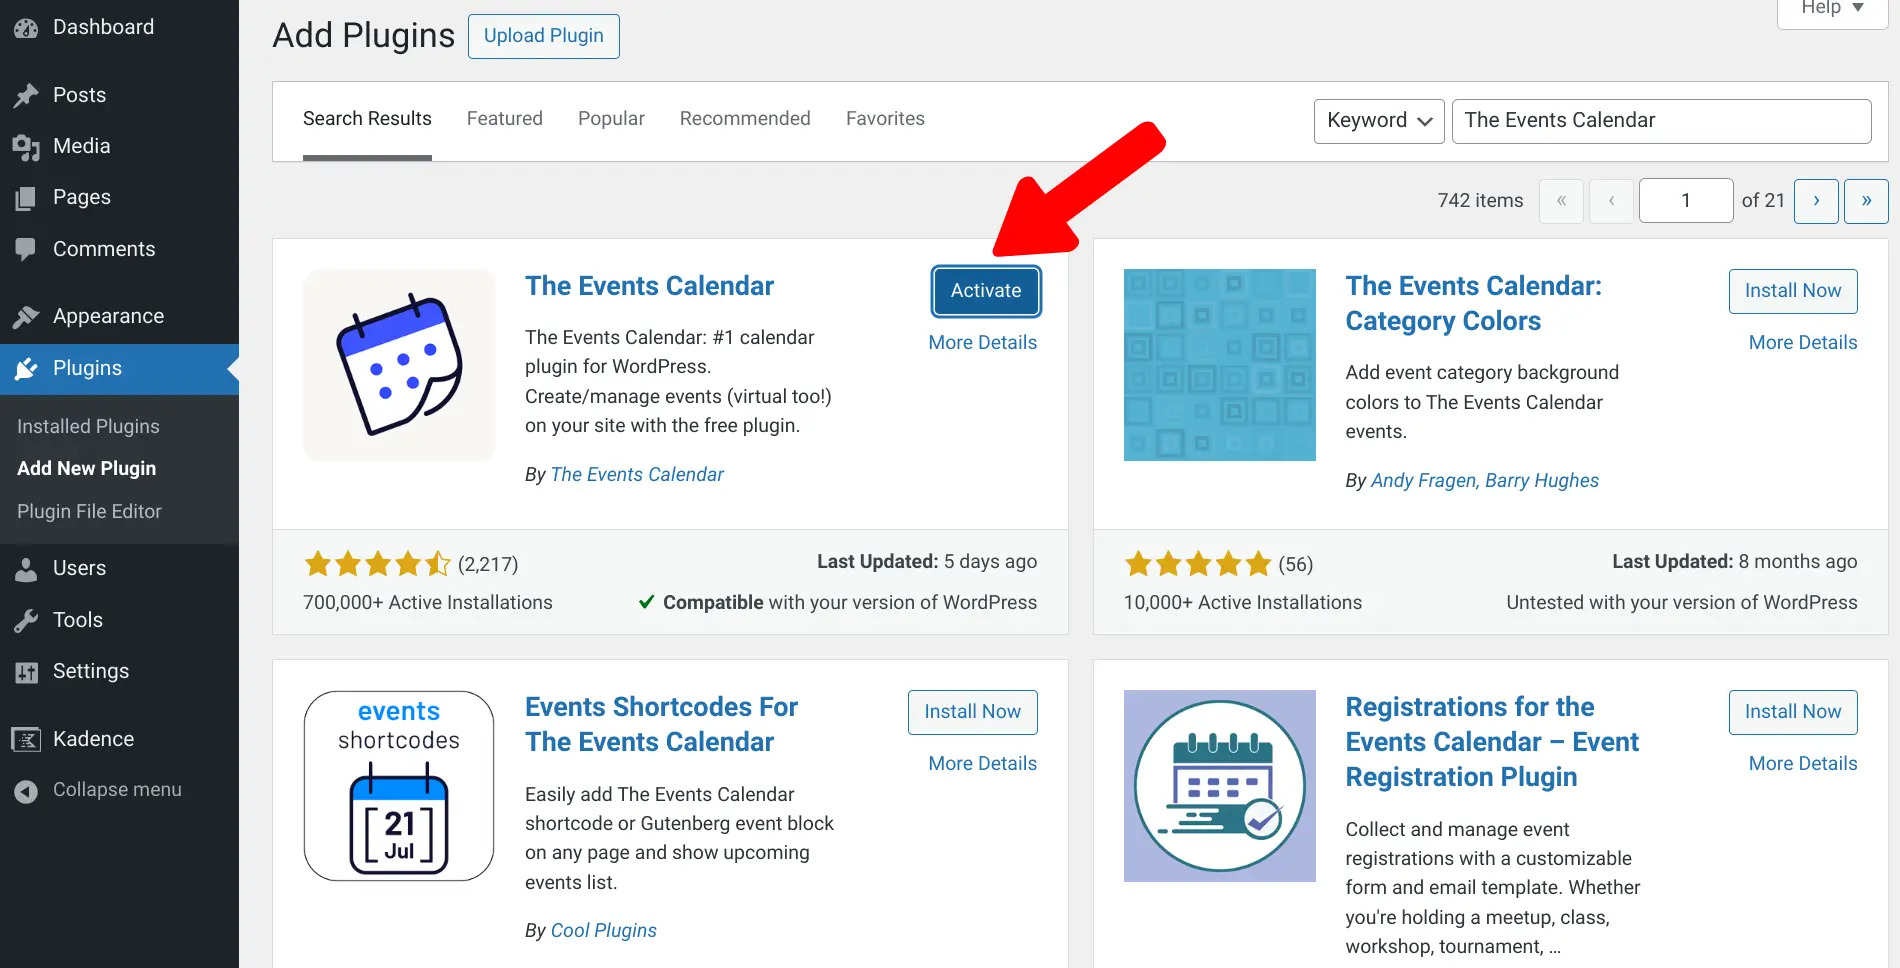Click the Tools wrench icon

[x=26, y=621]
